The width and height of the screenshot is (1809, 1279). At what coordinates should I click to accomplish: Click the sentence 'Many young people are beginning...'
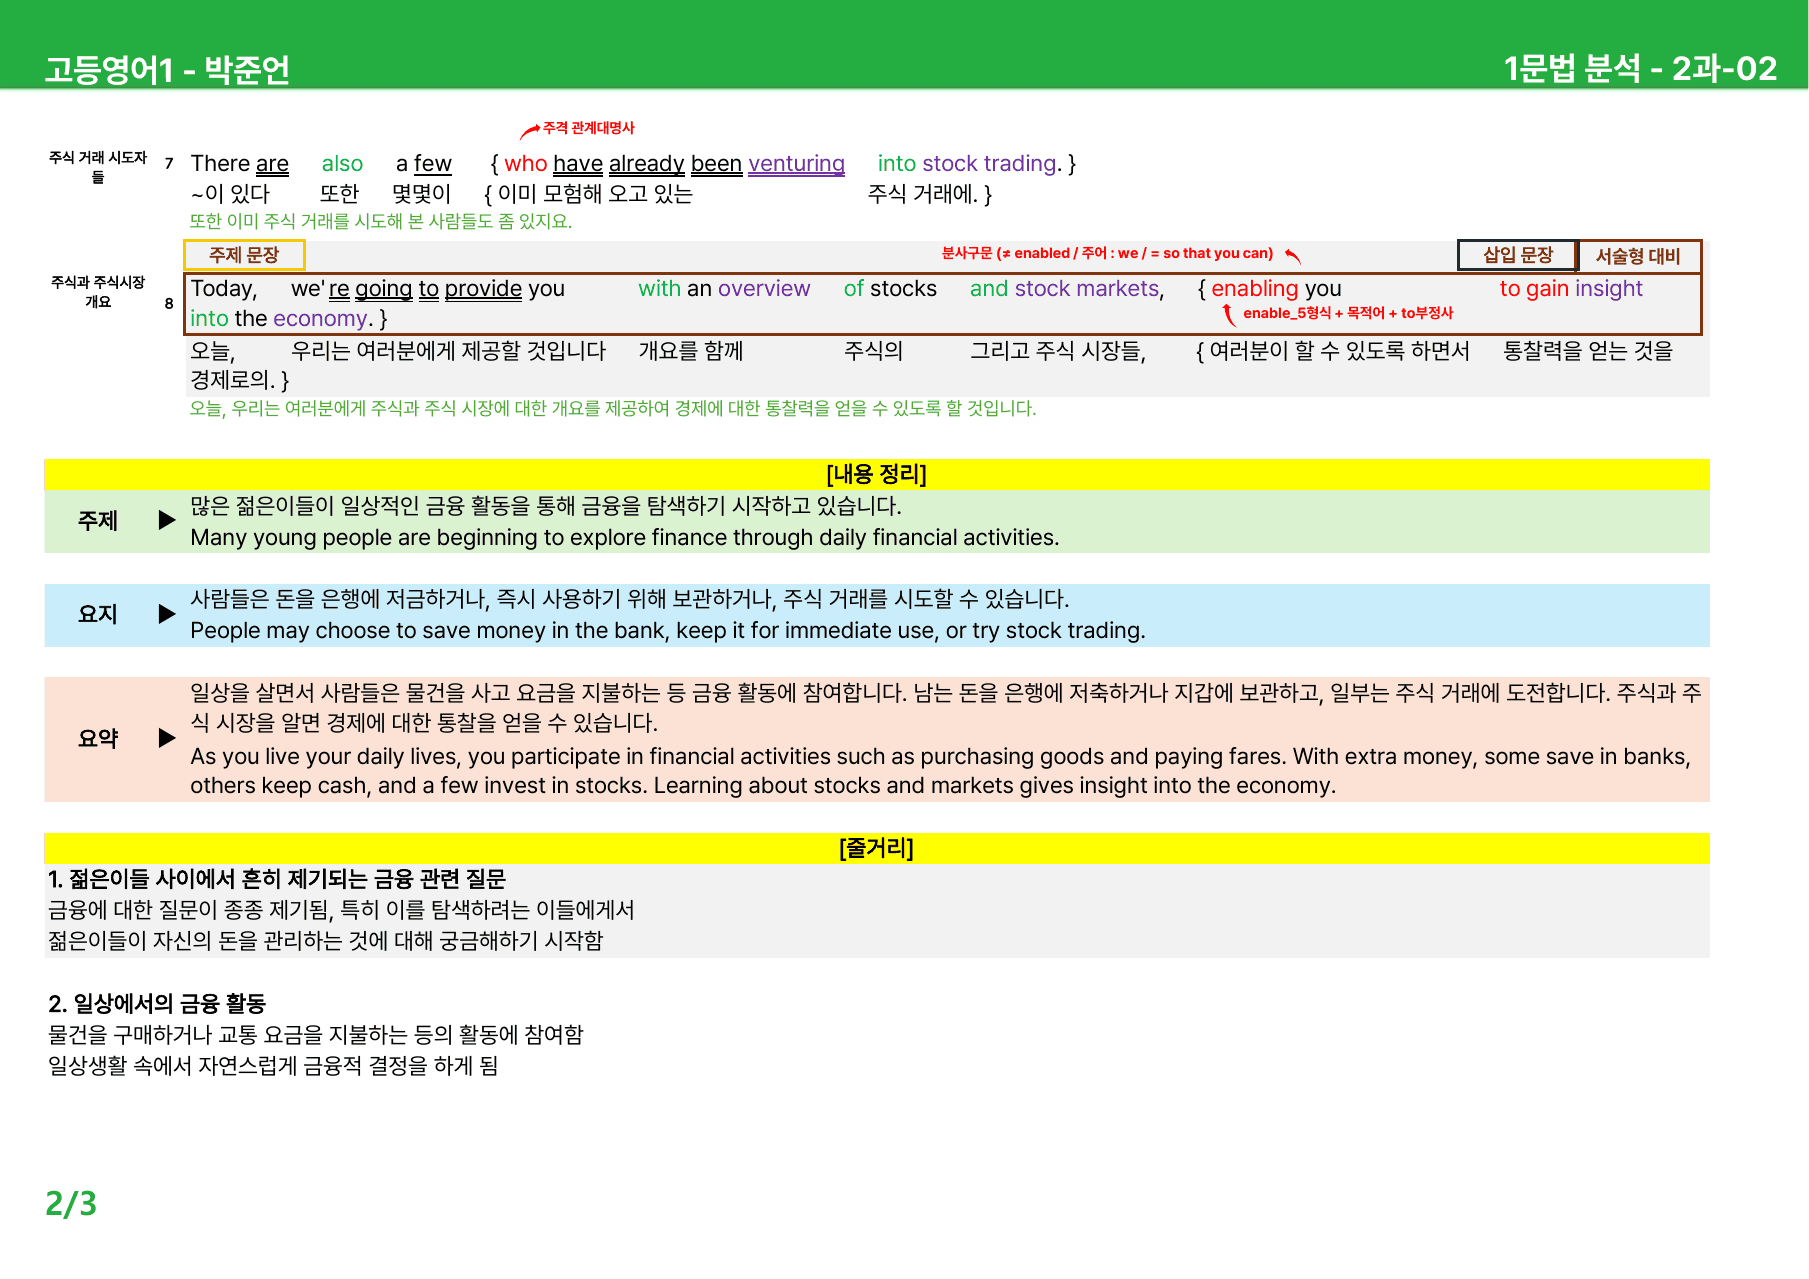coord(624,537)
